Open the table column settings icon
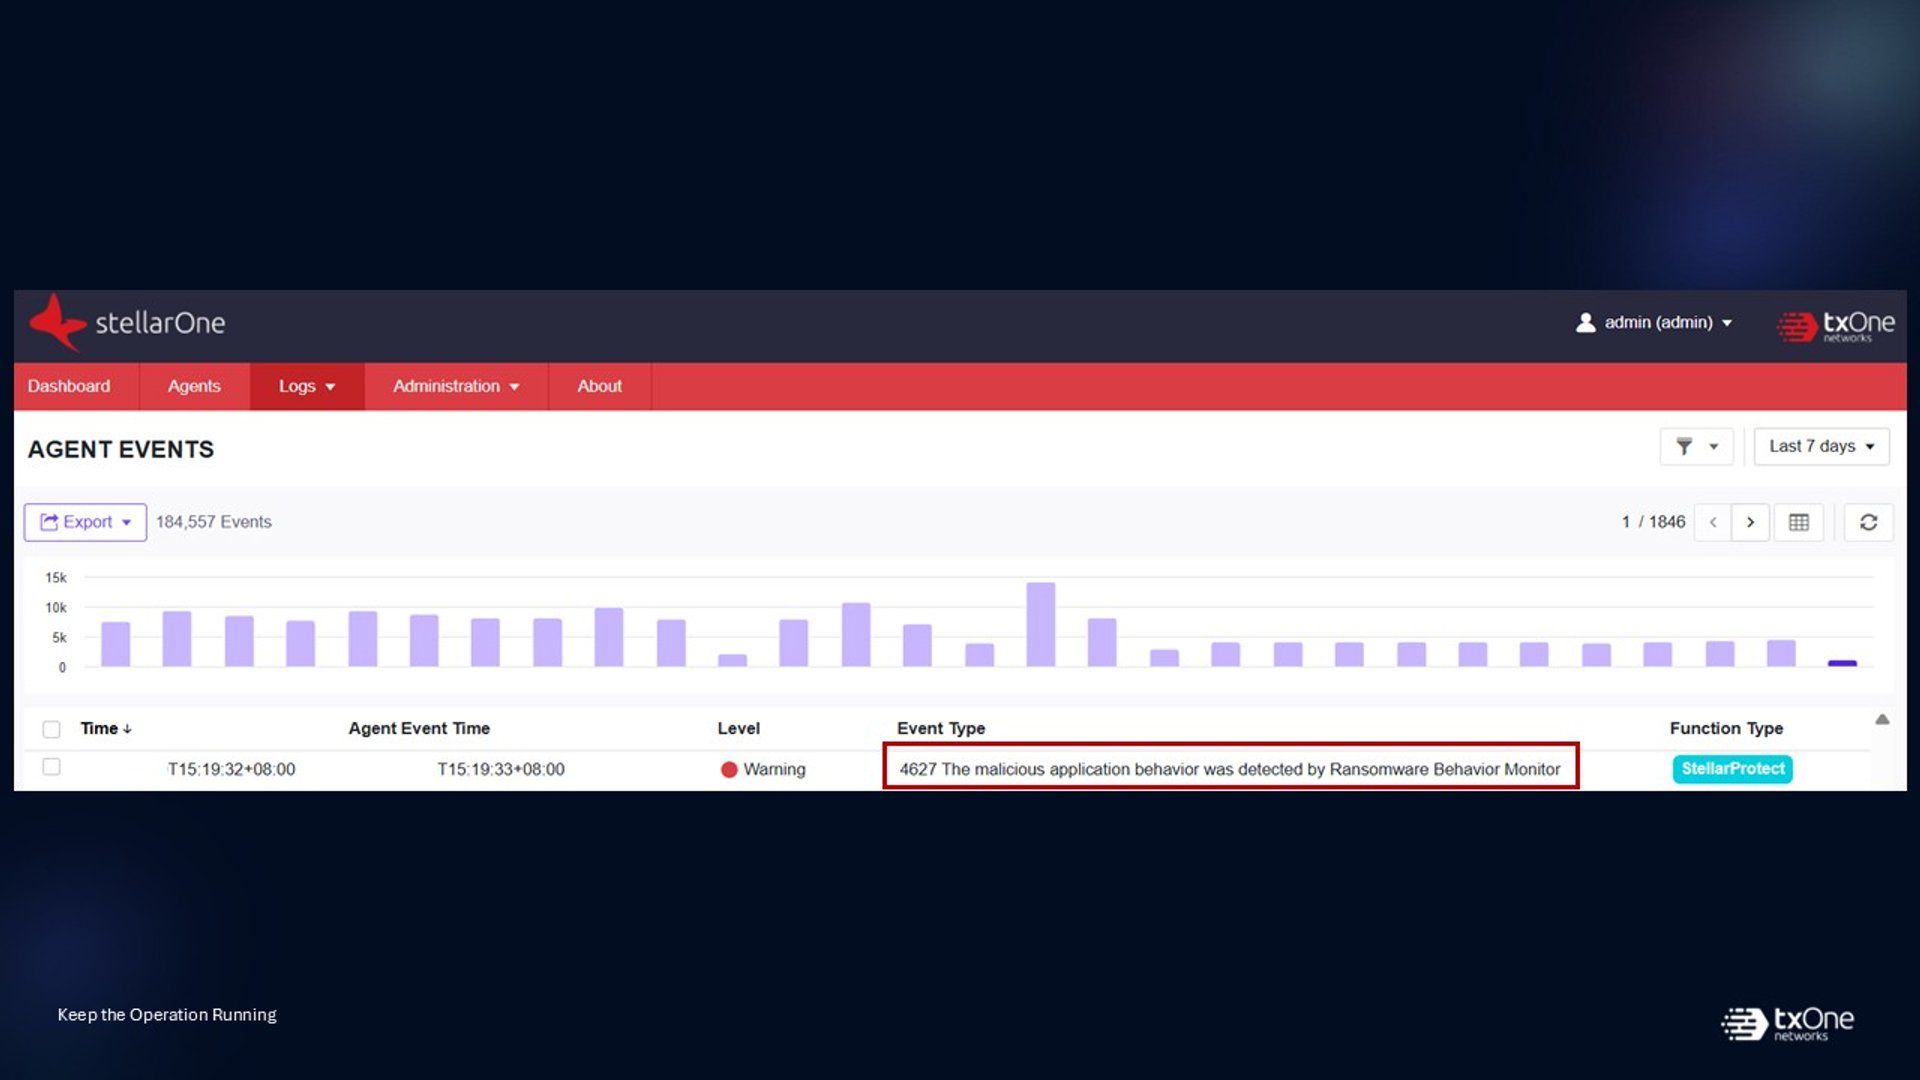This screenshot has height=1080, width=1920. pyautogui.click(x=1799, y=522)
